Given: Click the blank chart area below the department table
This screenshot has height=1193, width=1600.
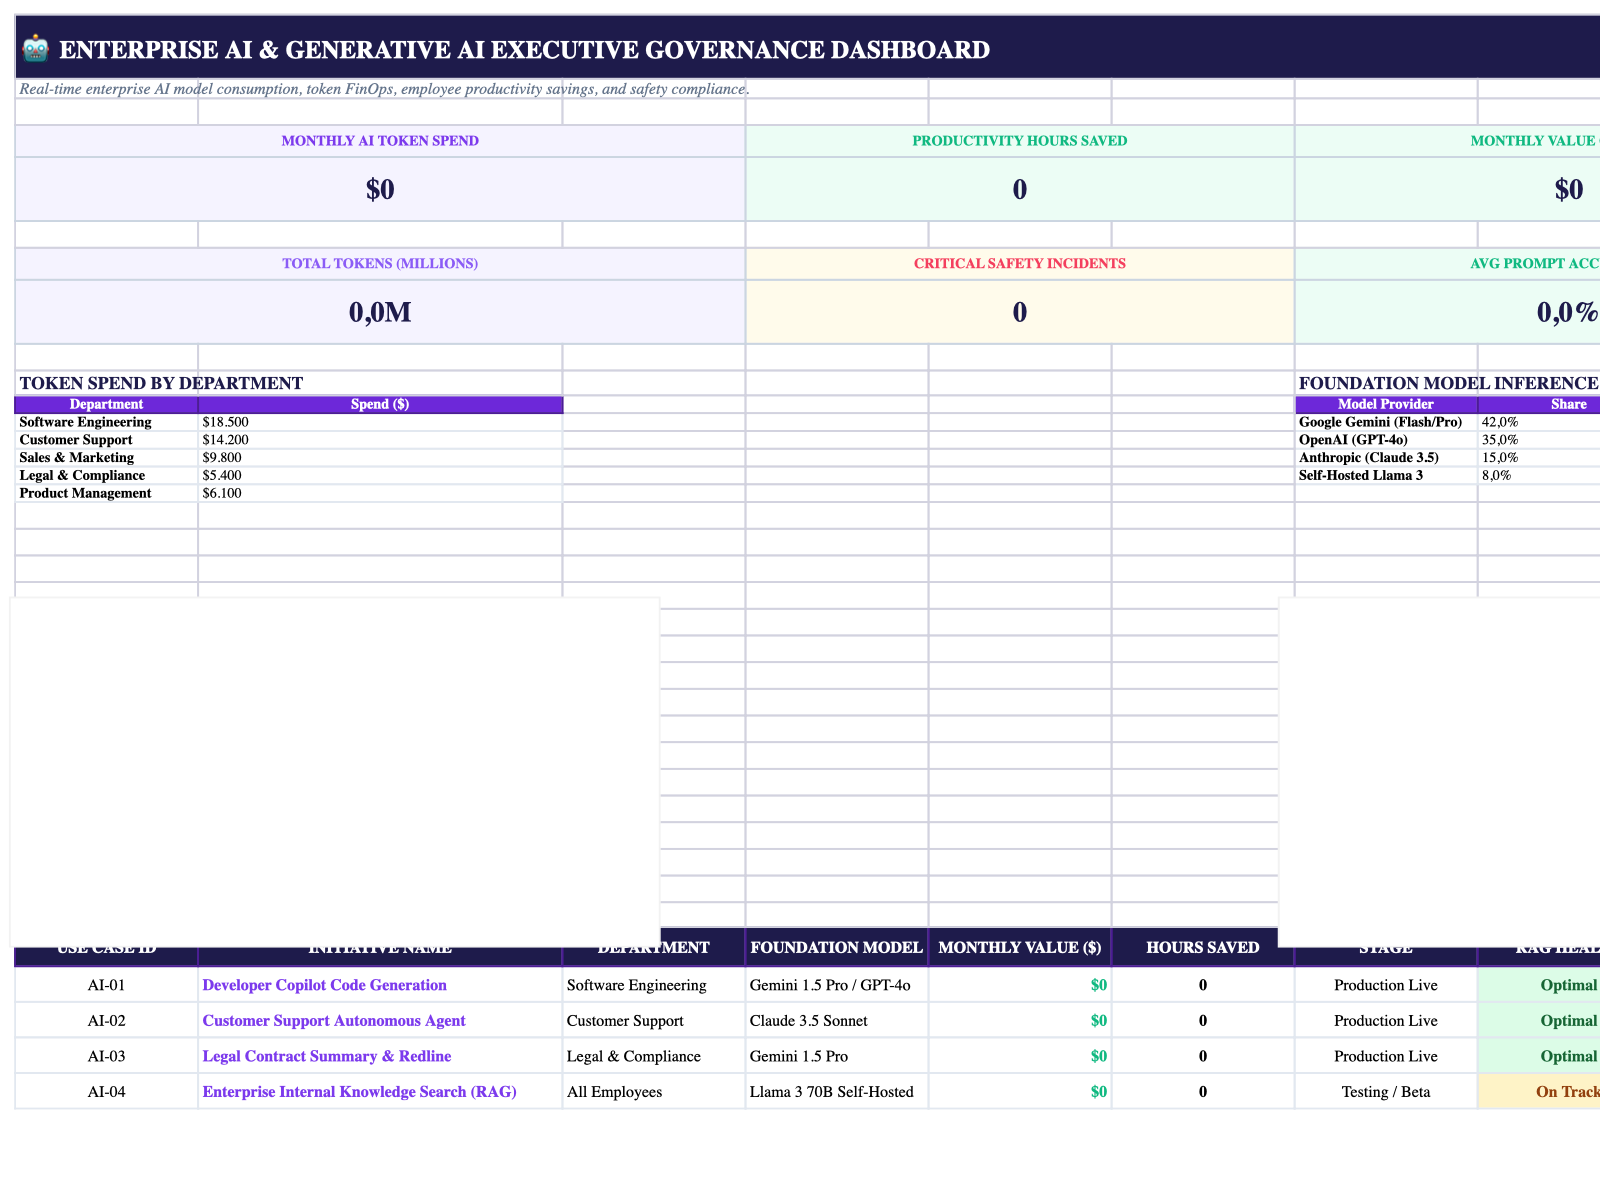Looking at the screenshot, I should (x=335, y=772).
